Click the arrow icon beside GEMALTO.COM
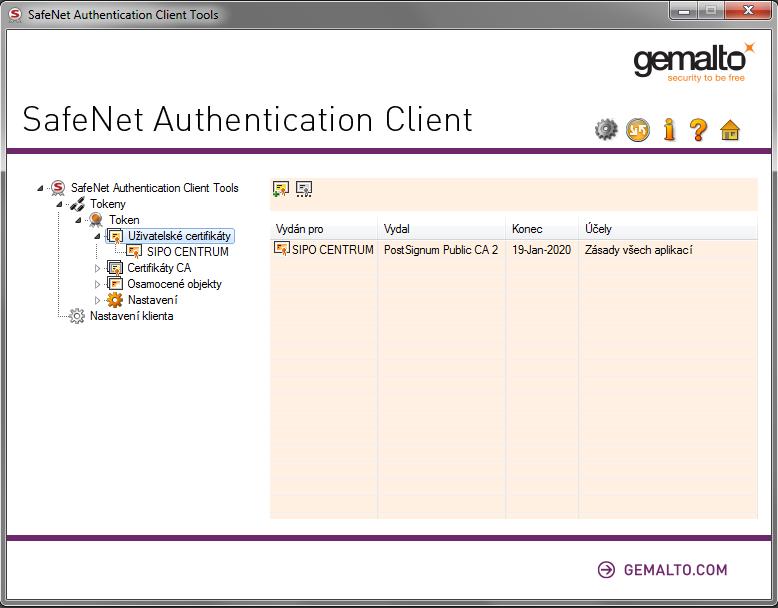 [x=606, y=569]
